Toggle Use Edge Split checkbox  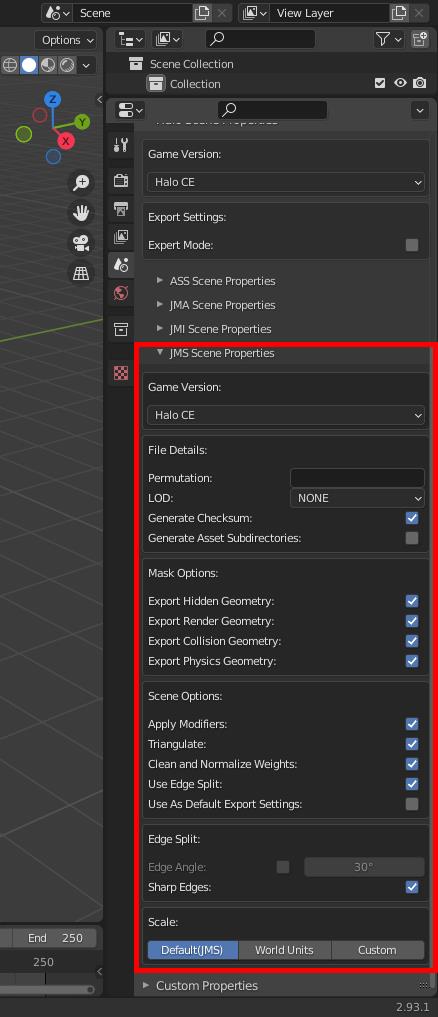click(x=412, y=784)
